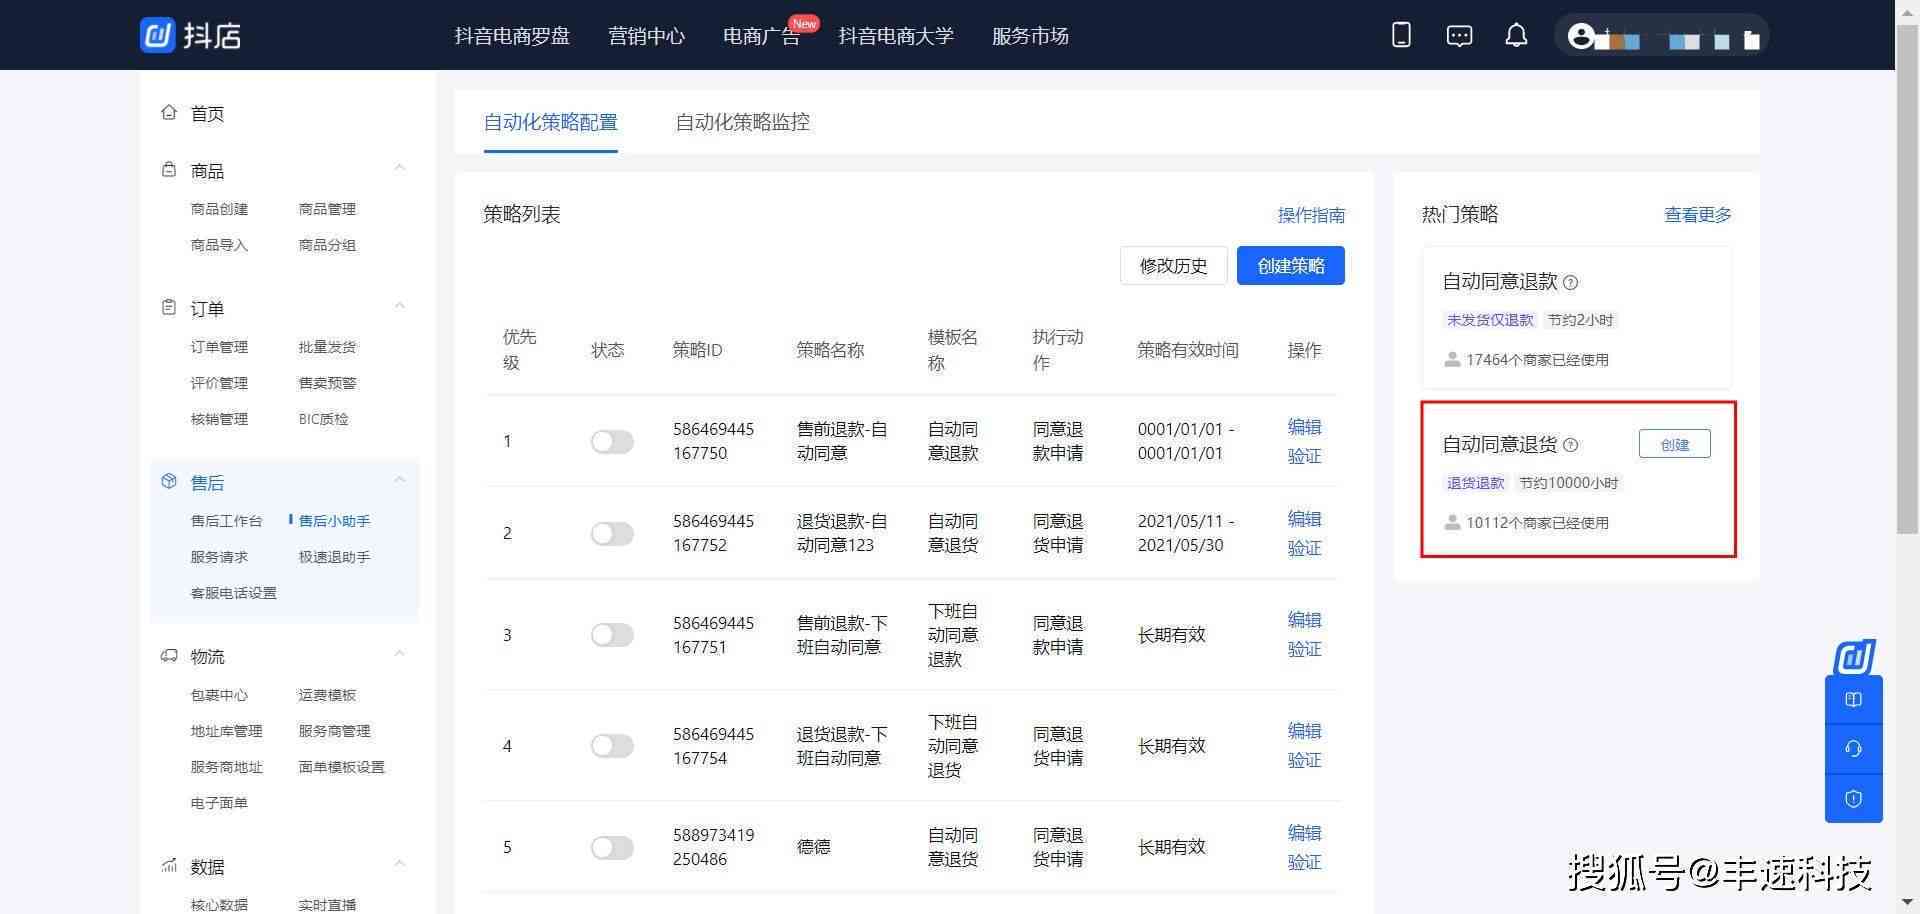Click the 商品 bag icon in sidebar
This screenshot has width=1920, height=914.
[169, 170]
